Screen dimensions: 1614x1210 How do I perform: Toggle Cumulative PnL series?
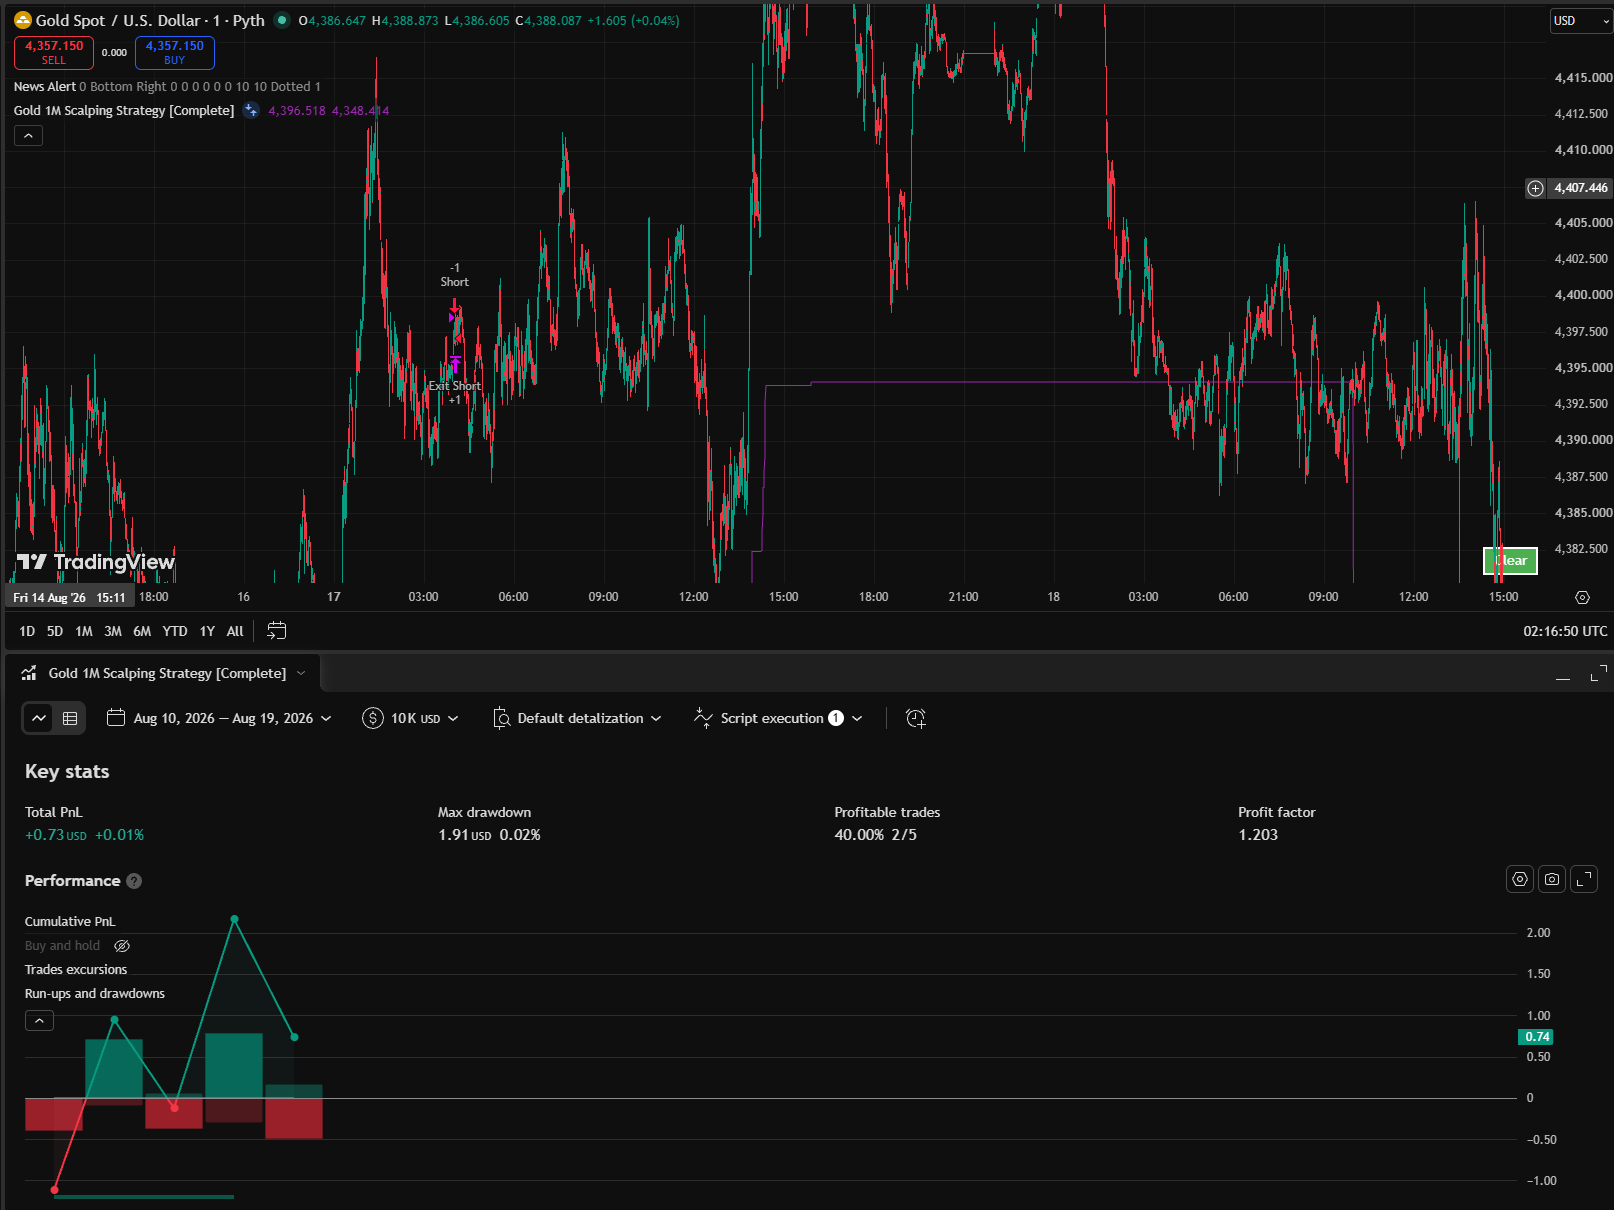pyautogui.click(x=70, y=922)
